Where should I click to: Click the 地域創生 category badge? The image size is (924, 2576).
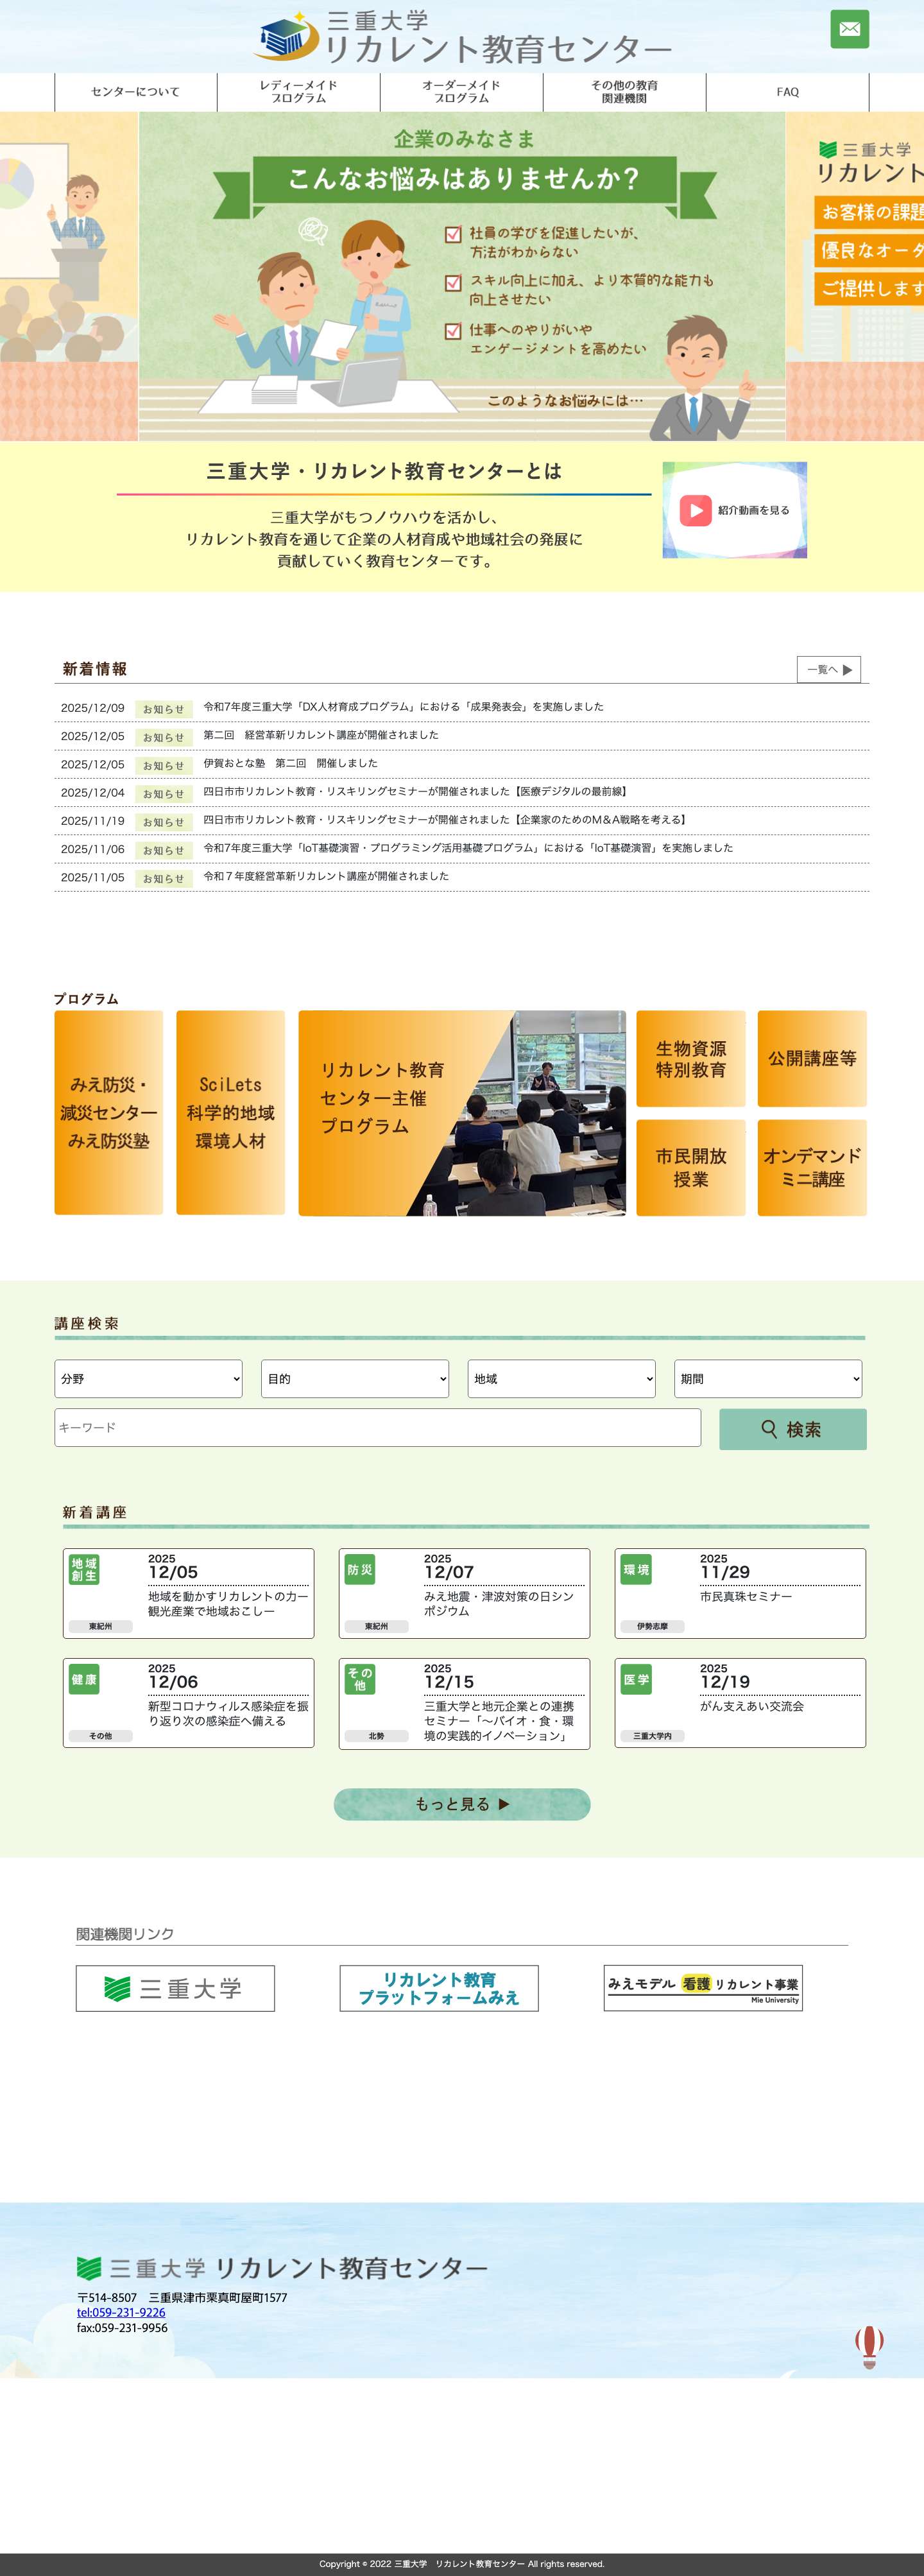pos(84,1570)
